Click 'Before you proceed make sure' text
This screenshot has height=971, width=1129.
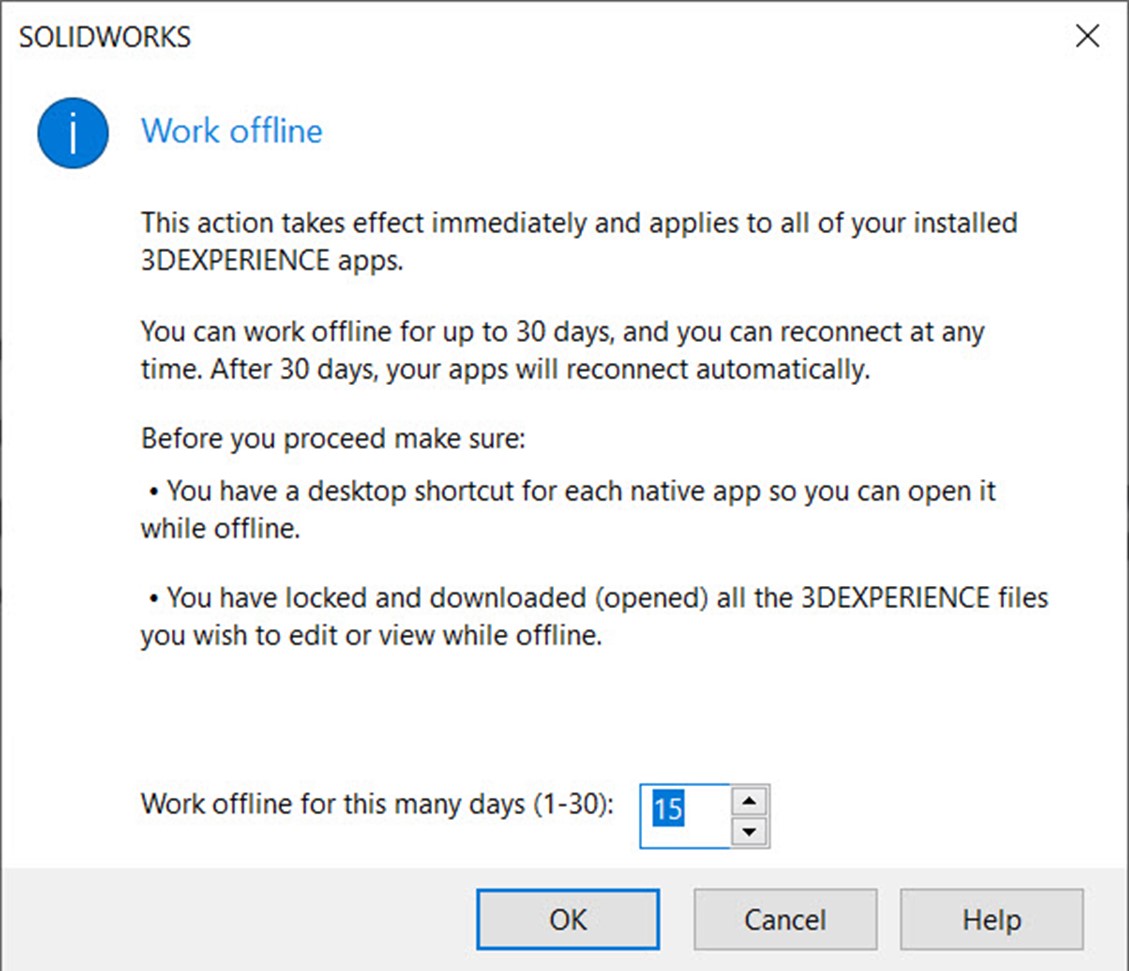333,438
